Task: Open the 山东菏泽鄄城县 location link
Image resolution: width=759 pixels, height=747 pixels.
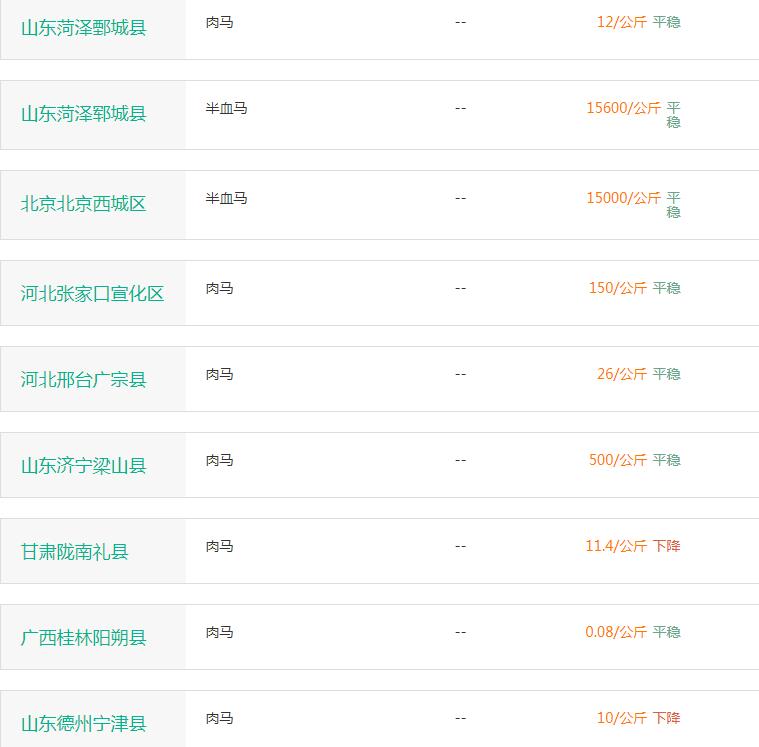Action: point(84,28)
